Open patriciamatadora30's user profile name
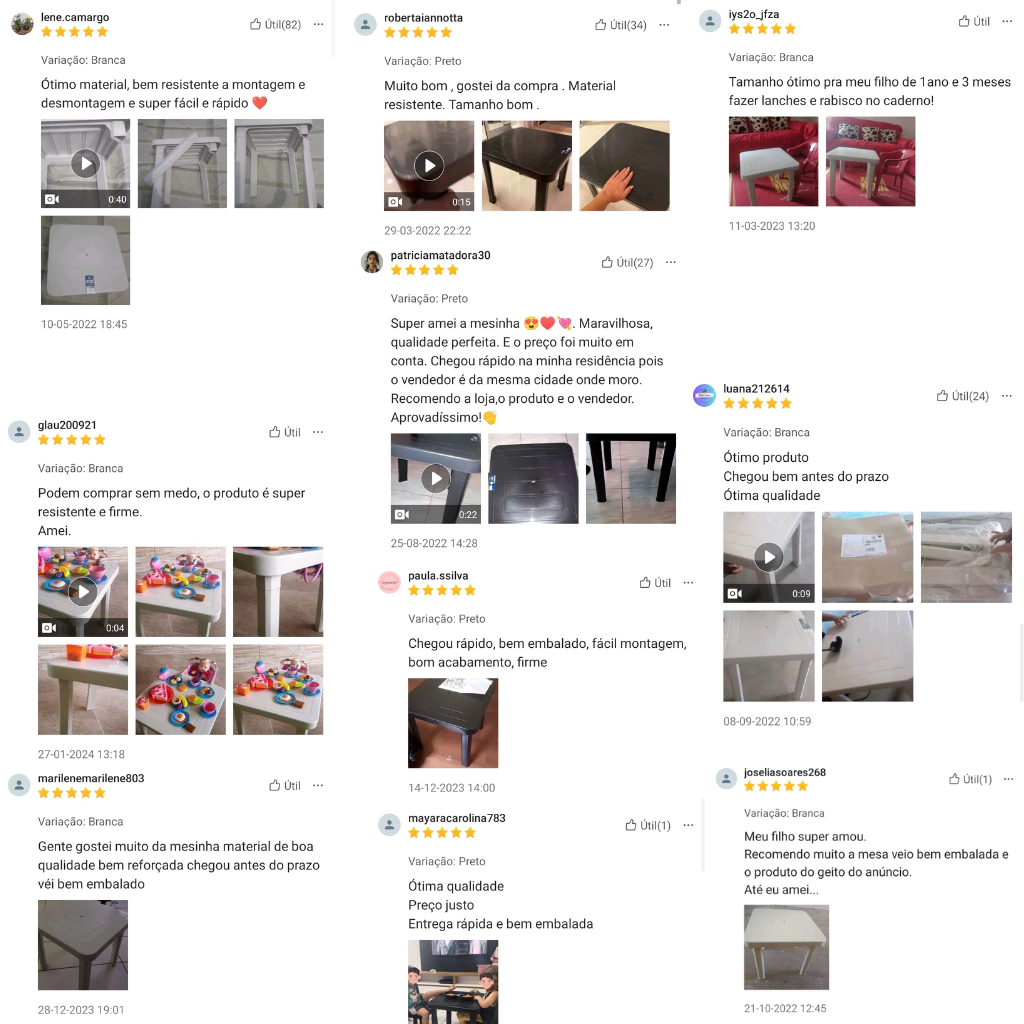1024x1024 pixels. [x=440, y=255]
